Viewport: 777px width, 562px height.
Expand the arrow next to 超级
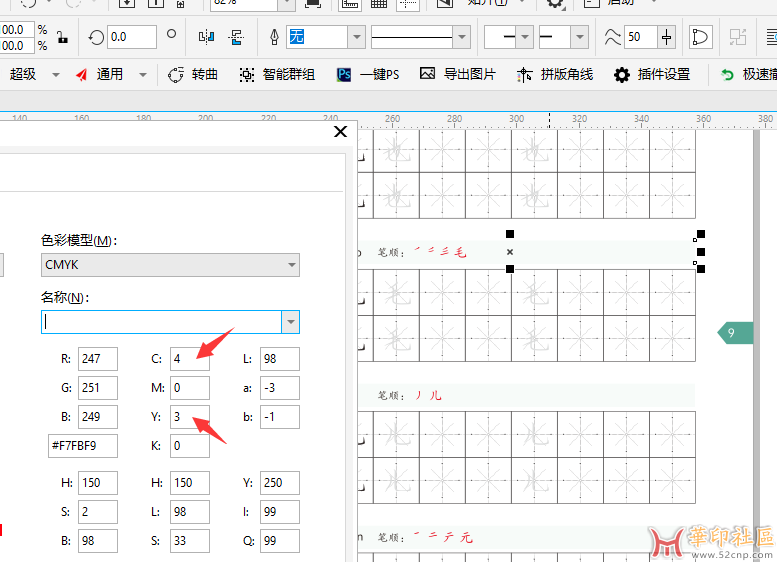coord(56,75)
